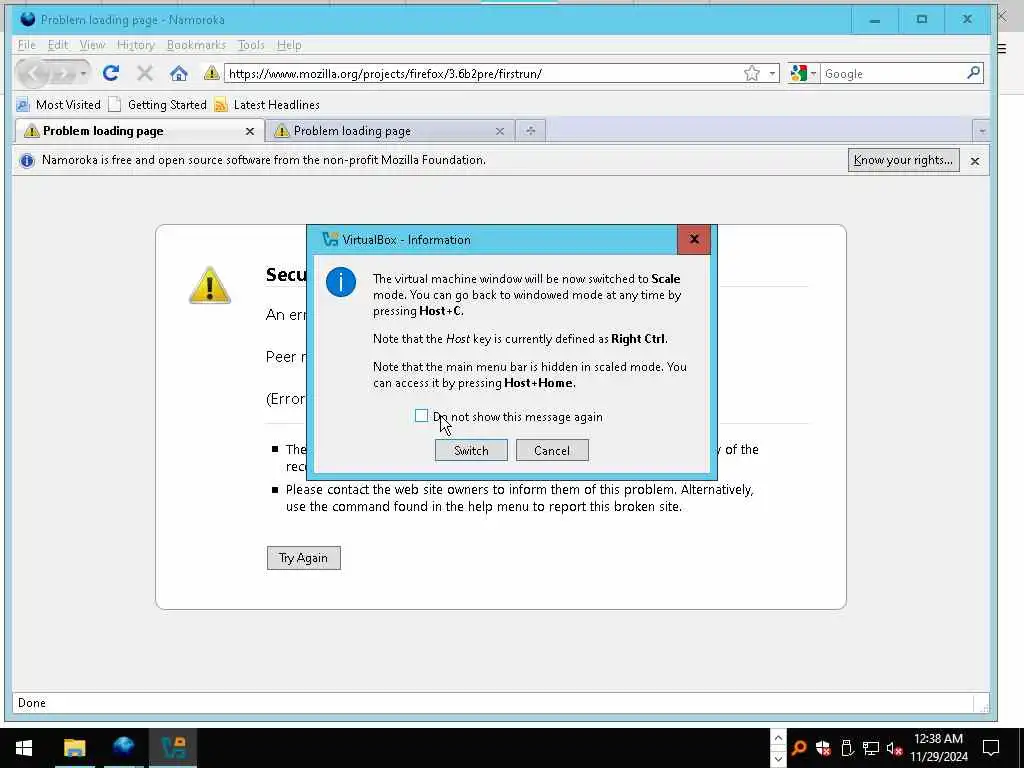The width and height of the screenshot is (1024, 768).
Task: Click the back arrow navigation button
Action: [x=33, y=73]
